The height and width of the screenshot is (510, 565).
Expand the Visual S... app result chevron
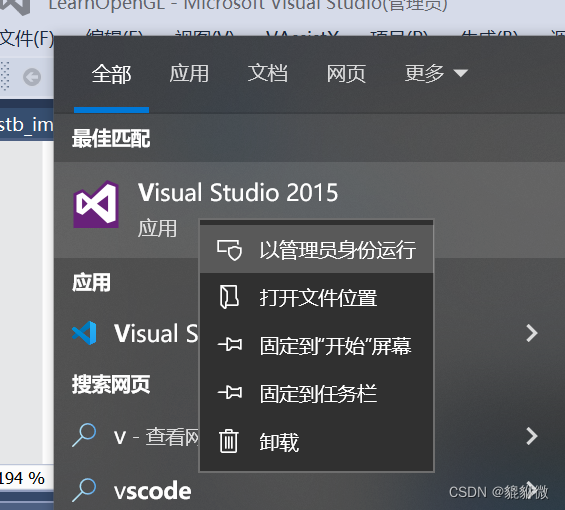click(532, 333)
